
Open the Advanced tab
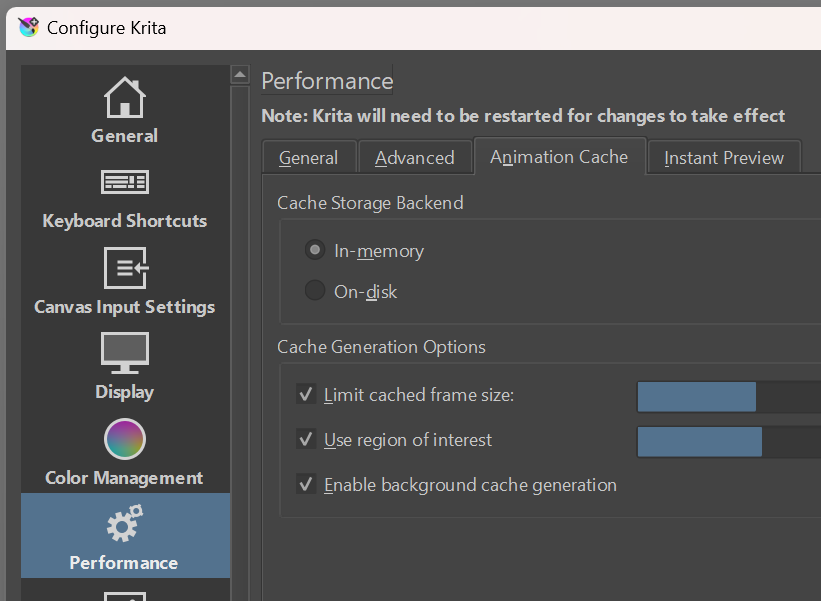pyautogui.click(x=414, y=158)
